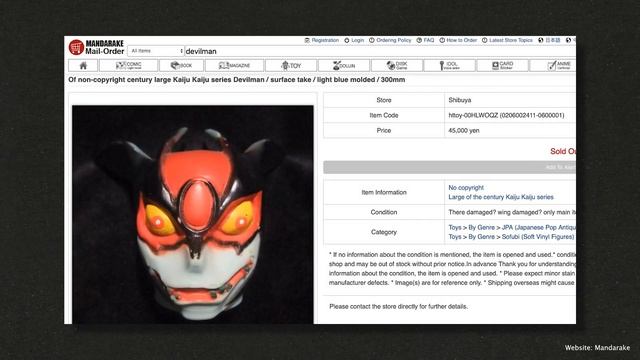Open the Disk Game category tab
The width and height of the screenshot is (640, 360).
click(x=397, y=65)
